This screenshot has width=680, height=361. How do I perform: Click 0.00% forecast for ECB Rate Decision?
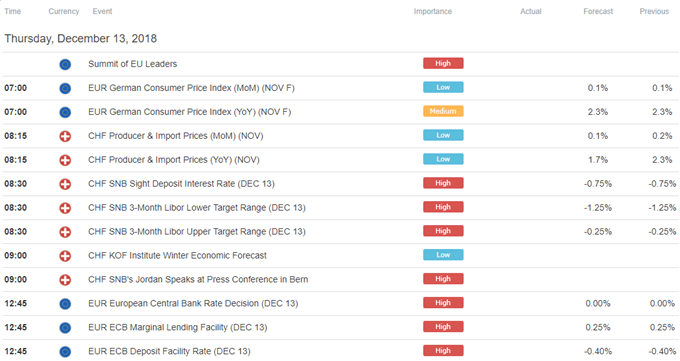[x=598, y=303]
